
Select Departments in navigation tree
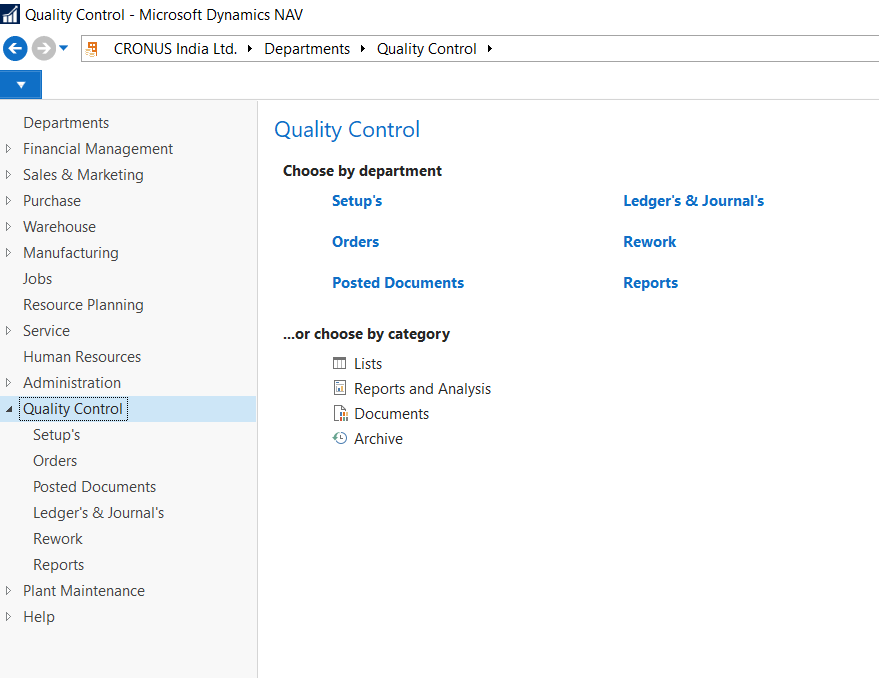[66, 123]
